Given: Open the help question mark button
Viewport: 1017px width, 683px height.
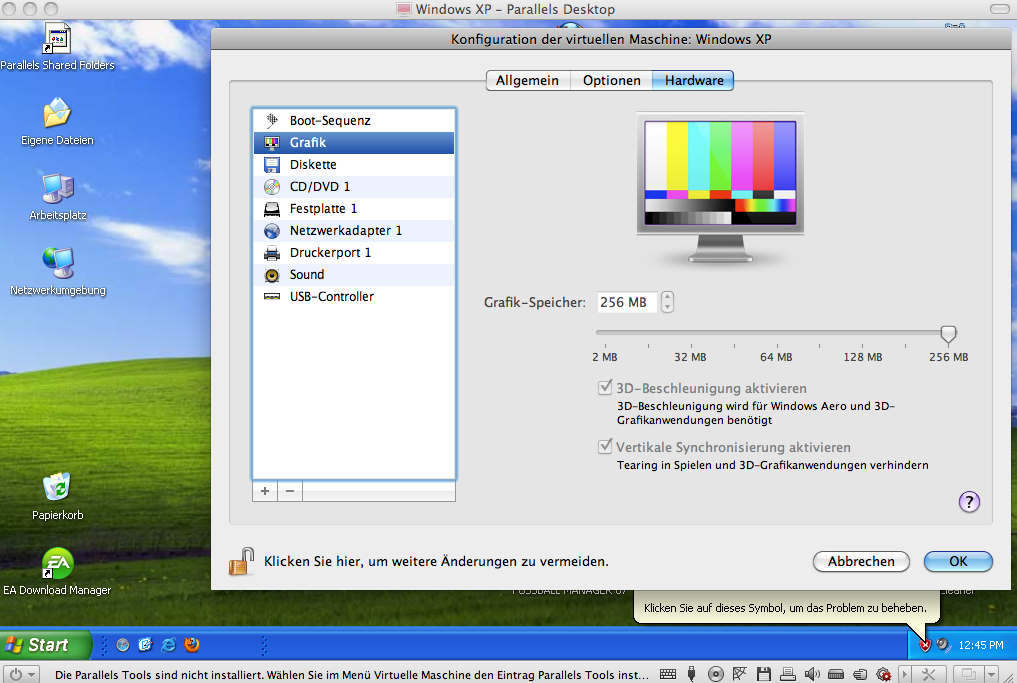Looking at the screenshot, I should pos(969,501).
